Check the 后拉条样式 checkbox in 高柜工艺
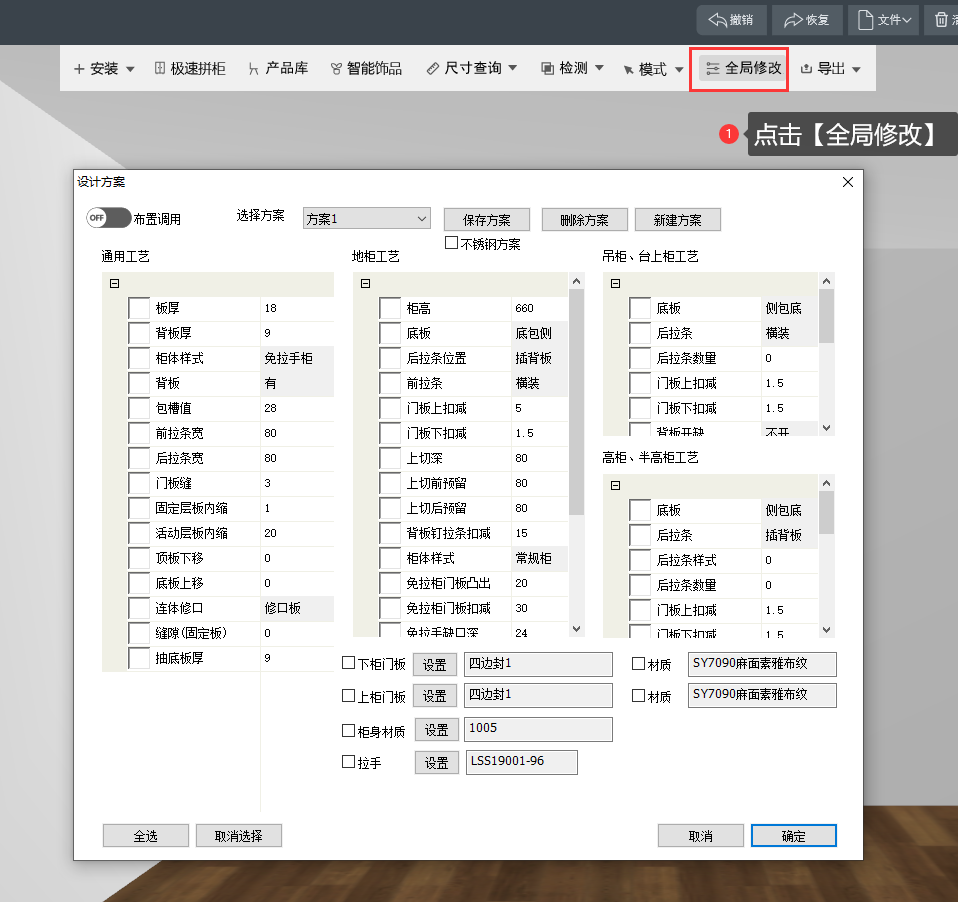The width and height of the screenshot is (958, 902). 640,560
